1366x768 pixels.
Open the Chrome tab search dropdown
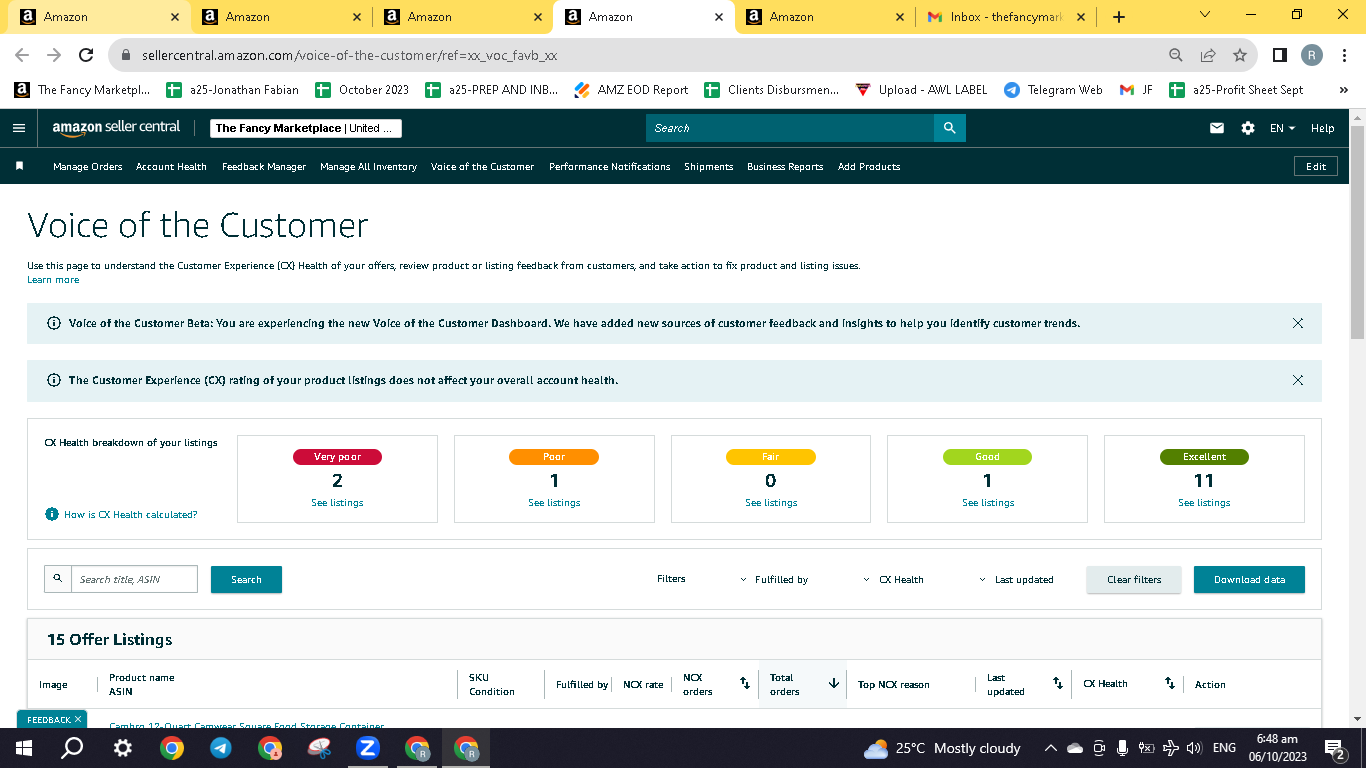coord(1204,15)
